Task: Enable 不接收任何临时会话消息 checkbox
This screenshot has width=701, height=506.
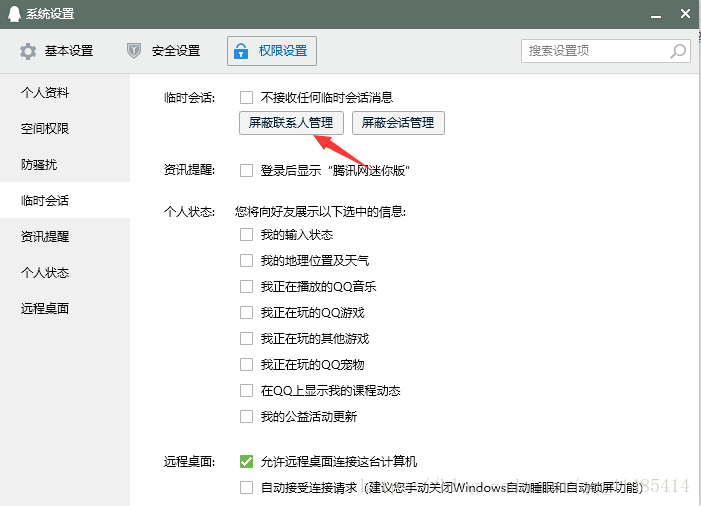Action: pyautogui.click(x=246, y=97)
